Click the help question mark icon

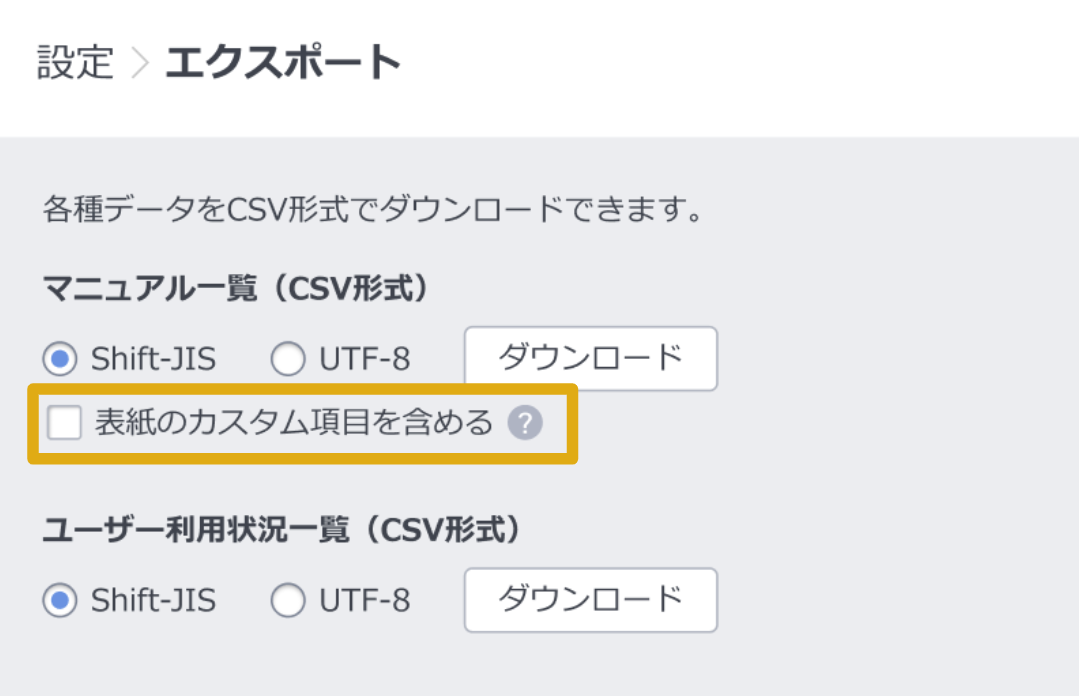(524, 424)
